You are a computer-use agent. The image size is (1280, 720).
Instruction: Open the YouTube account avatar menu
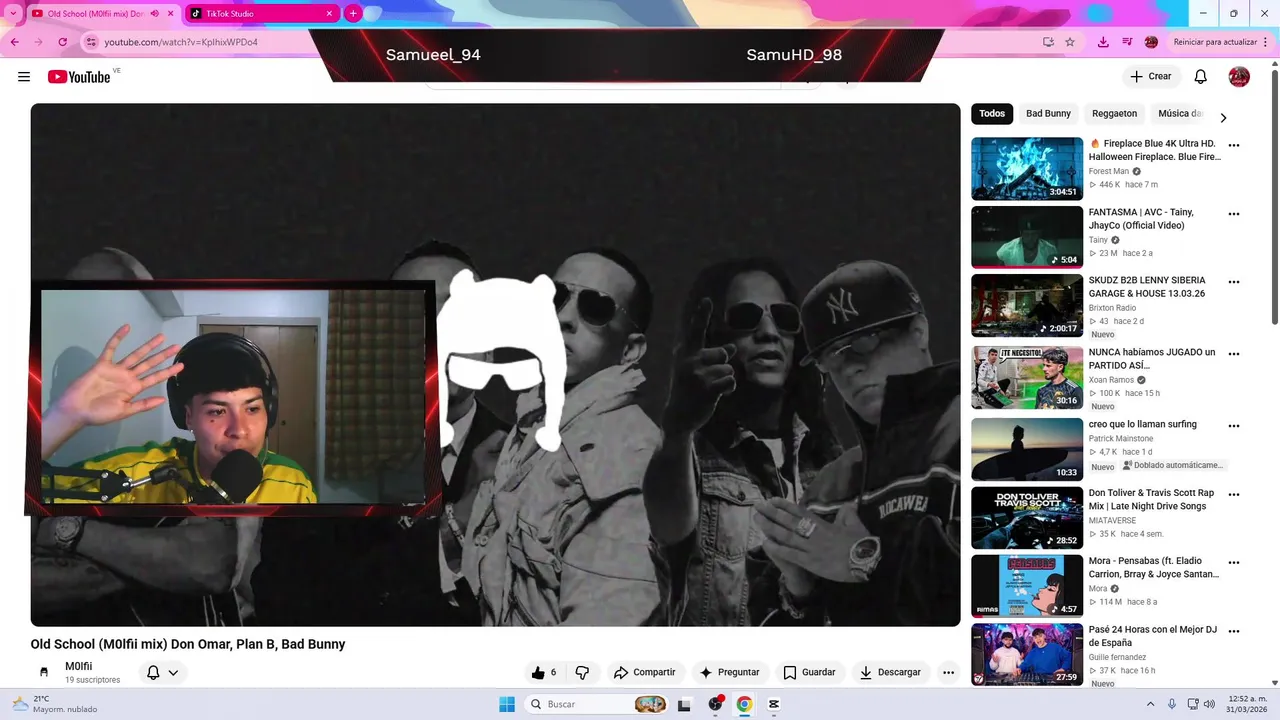click(x=1239, y=77)
